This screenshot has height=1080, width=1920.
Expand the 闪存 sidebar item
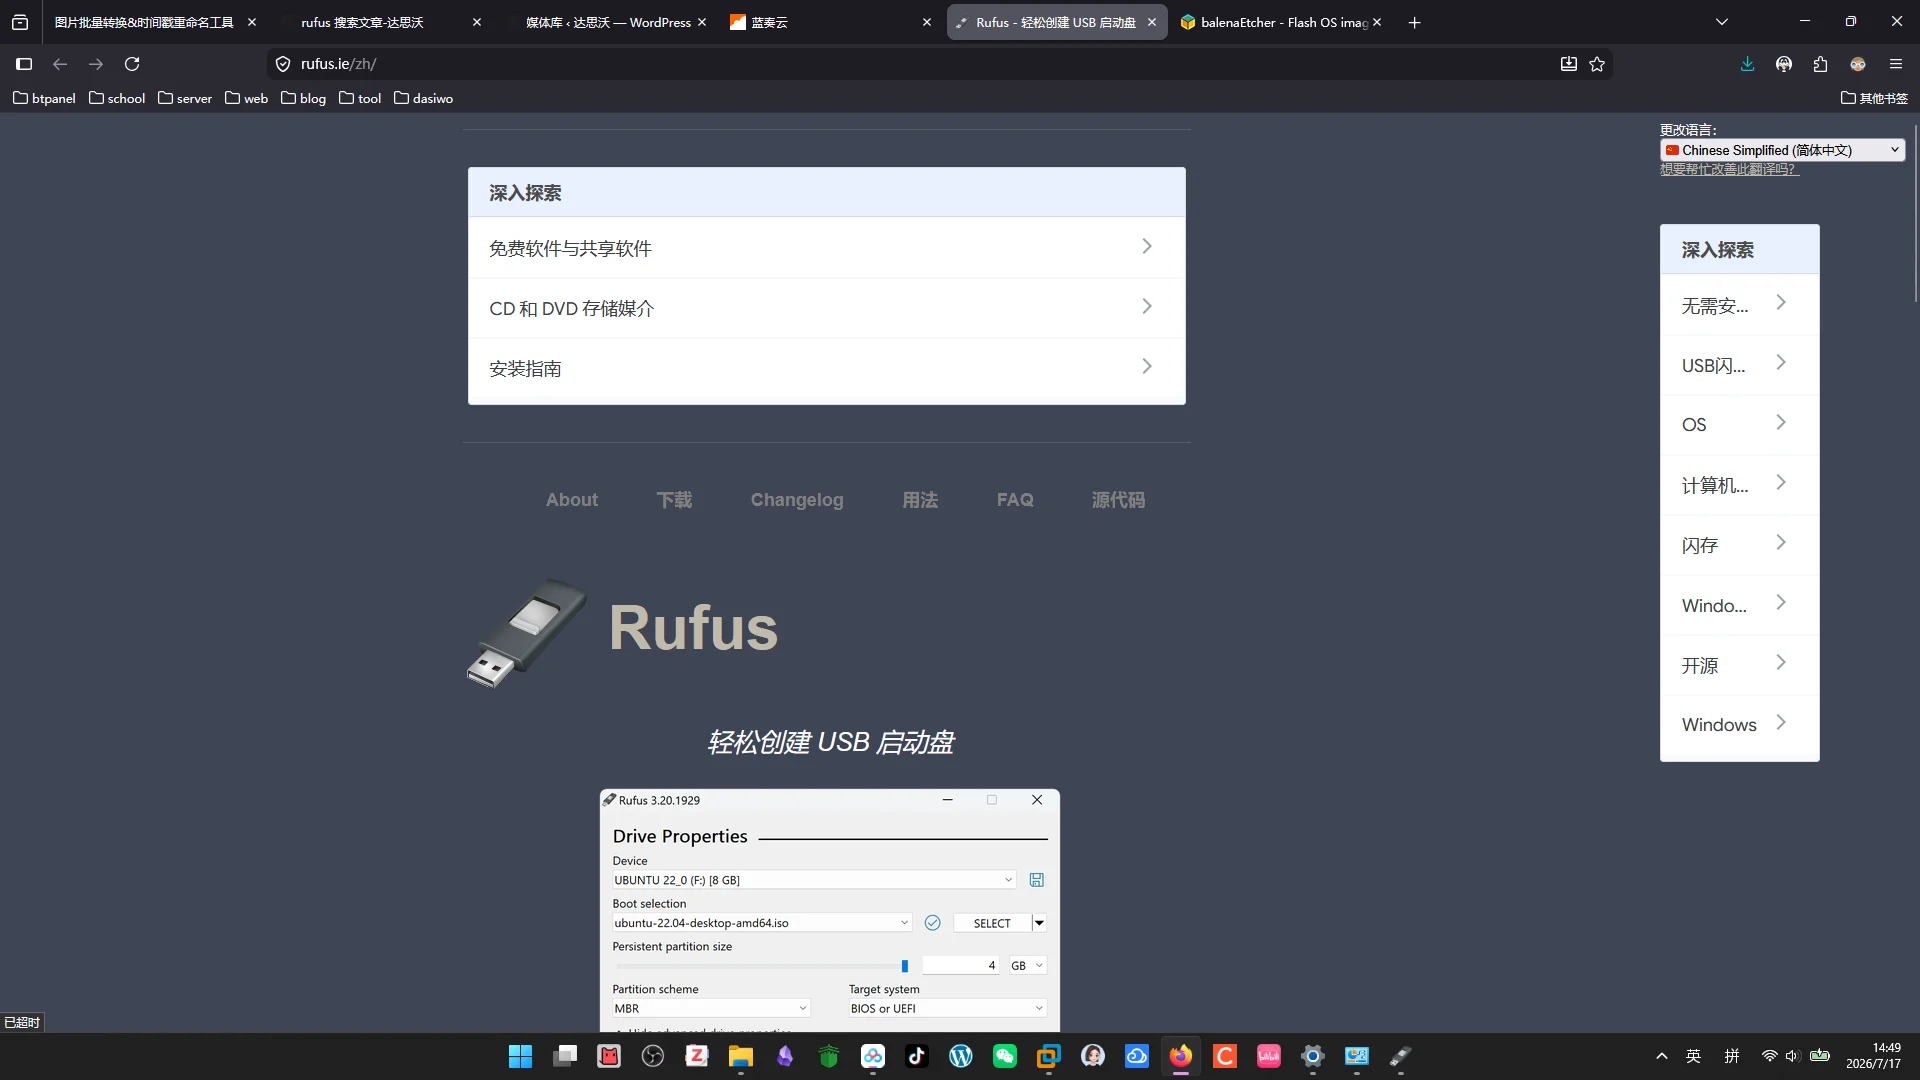(x=1739, y=545)
